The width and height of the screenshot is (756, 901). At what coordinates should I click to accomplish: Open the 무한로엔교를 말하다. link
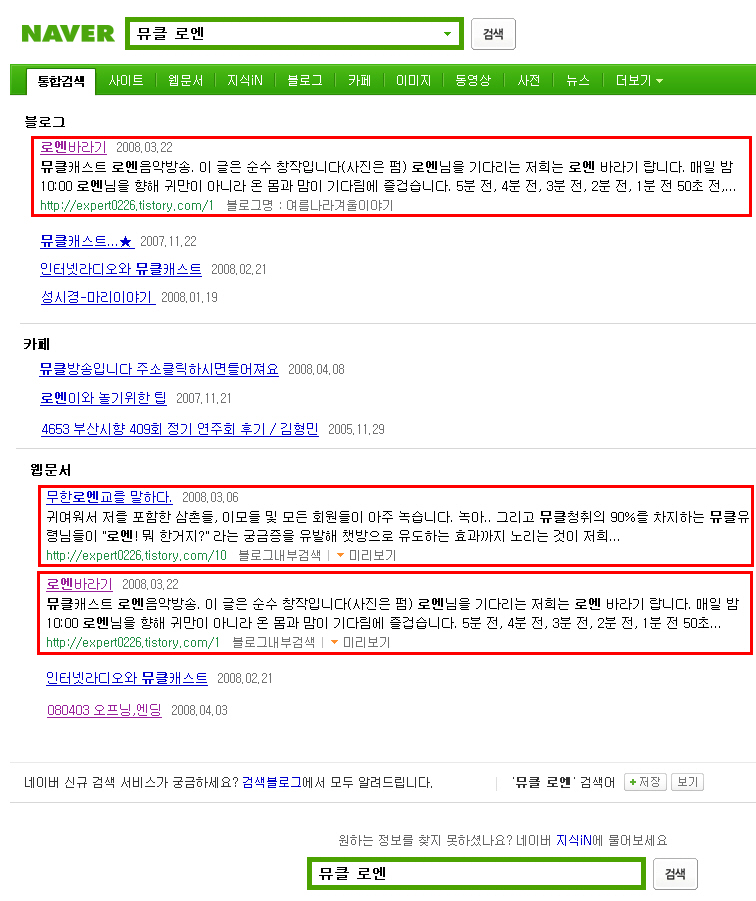pos(109,497)
